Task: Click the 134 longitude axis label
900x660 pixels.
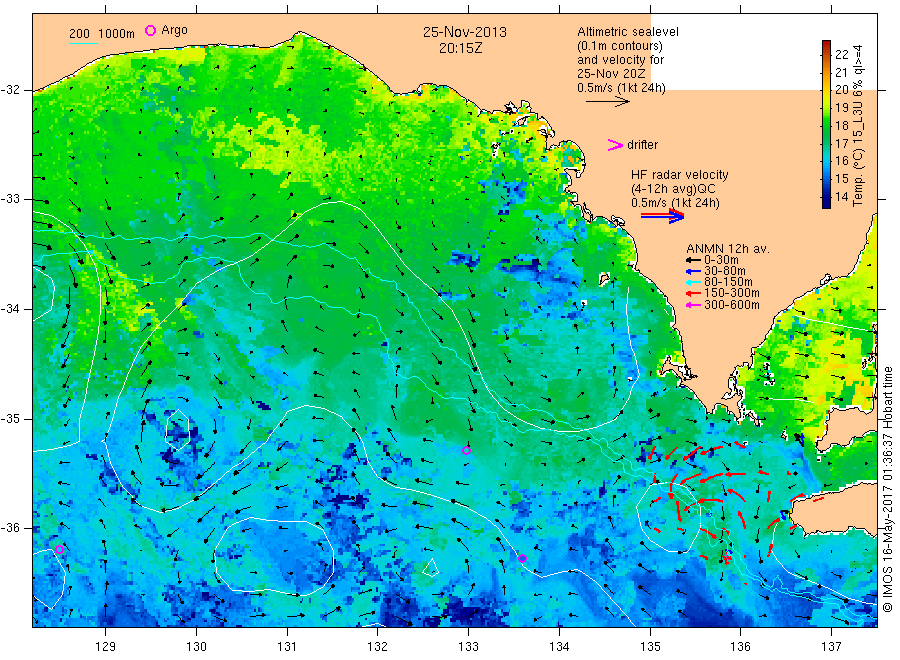Action: 559,647
